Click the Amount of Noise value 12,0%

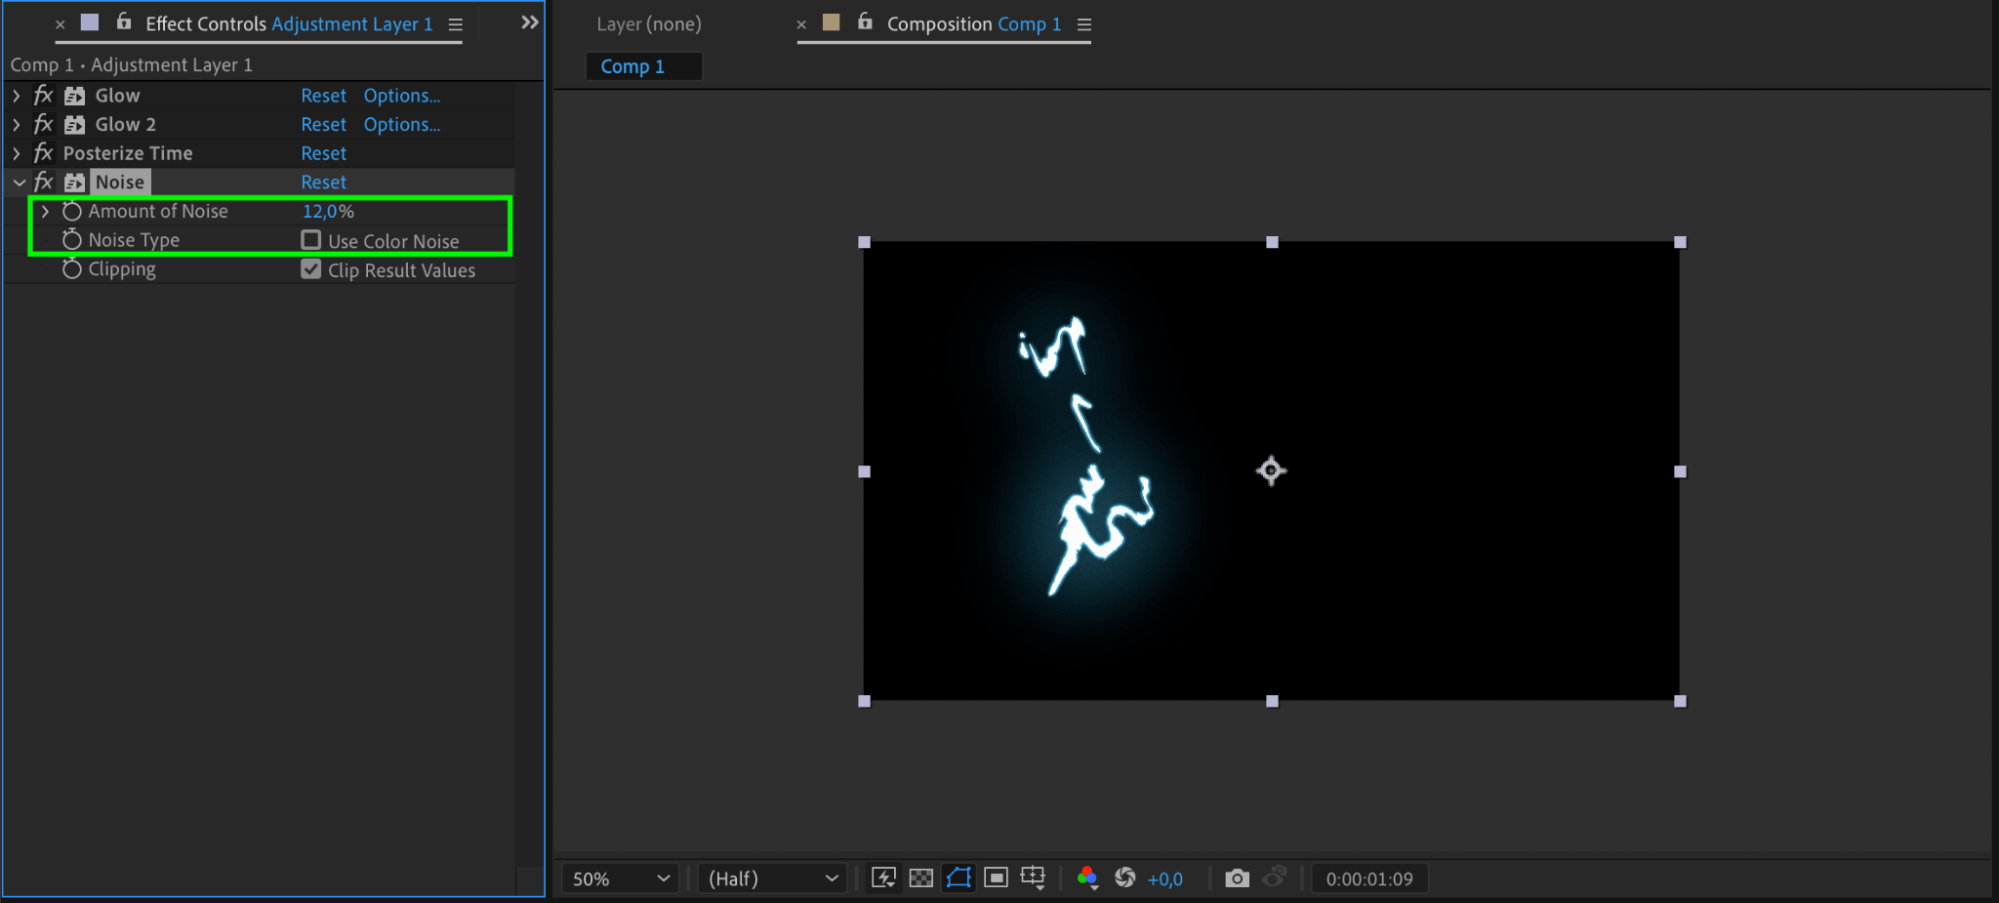[x=329, y=211]
